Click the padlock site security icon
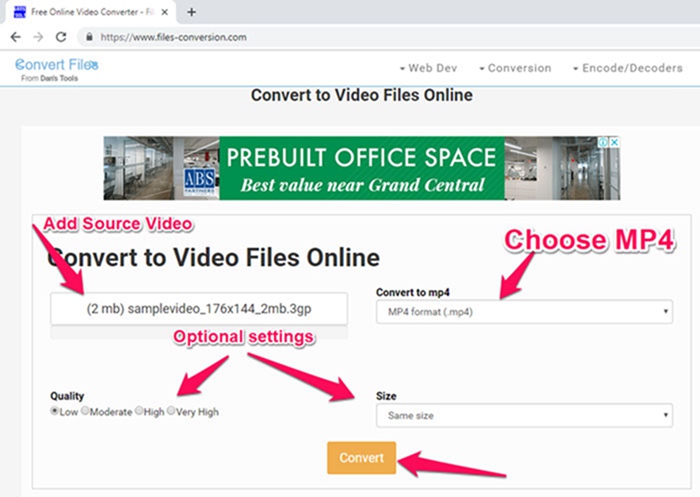Image resolution: width=700 pixels, height=497 pixels. coord(90,37)
